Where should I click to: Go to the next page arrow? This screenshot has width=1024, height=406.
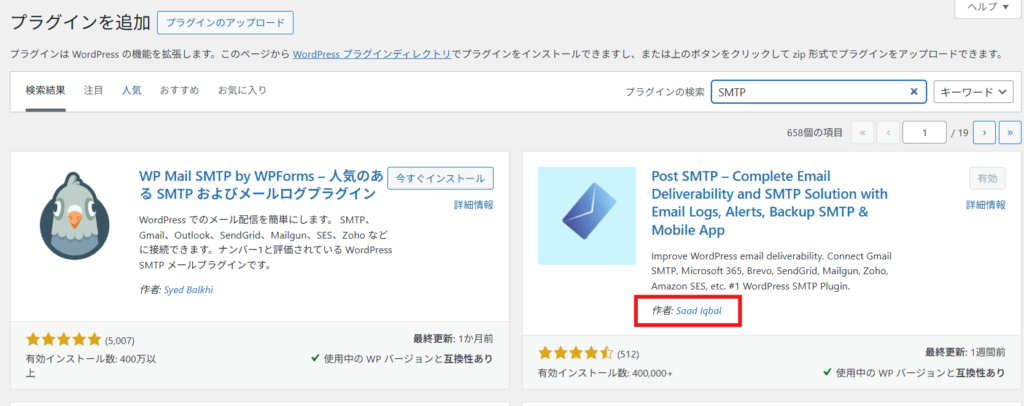click(984, 132)
